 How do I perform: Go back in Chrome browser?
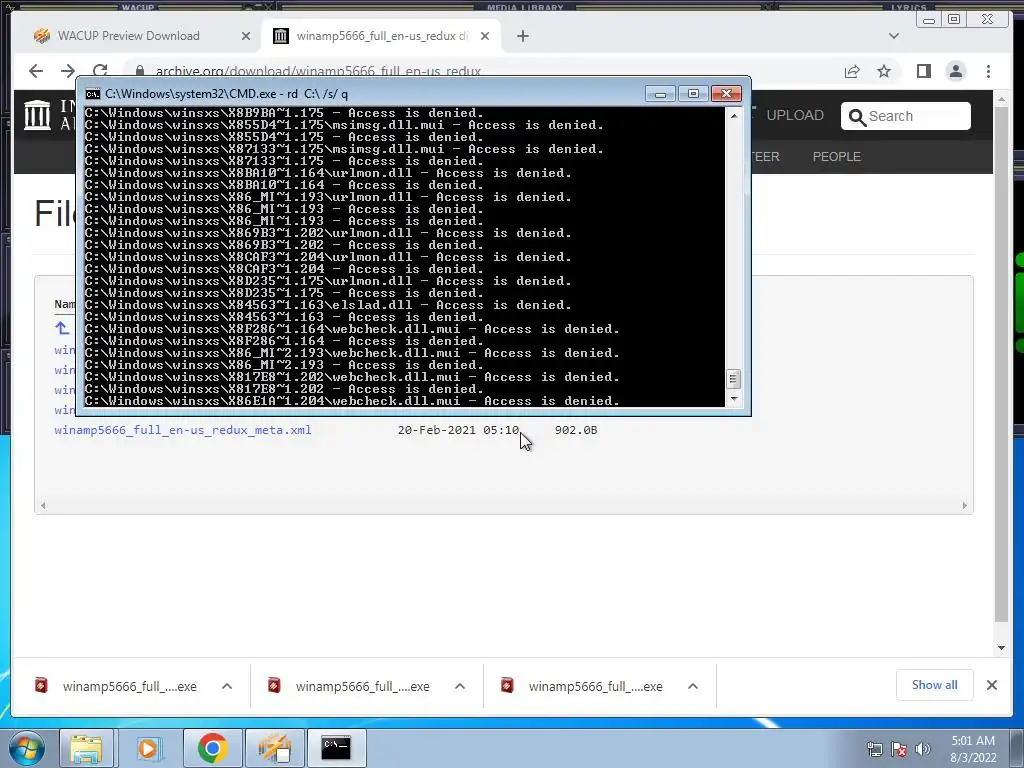pos(36,71)
